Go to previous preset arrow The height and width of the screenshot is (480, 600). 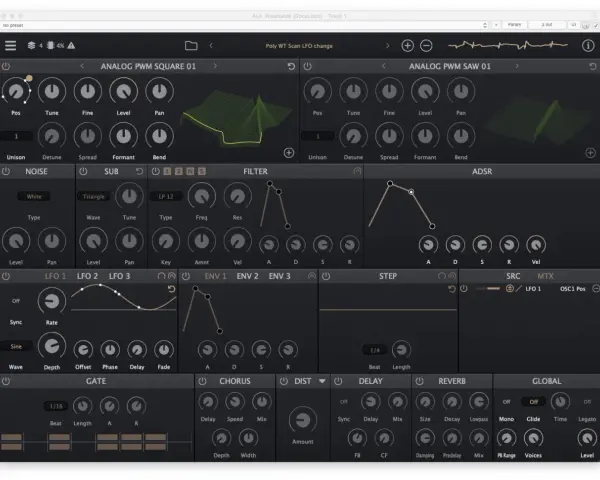(211, 46)
